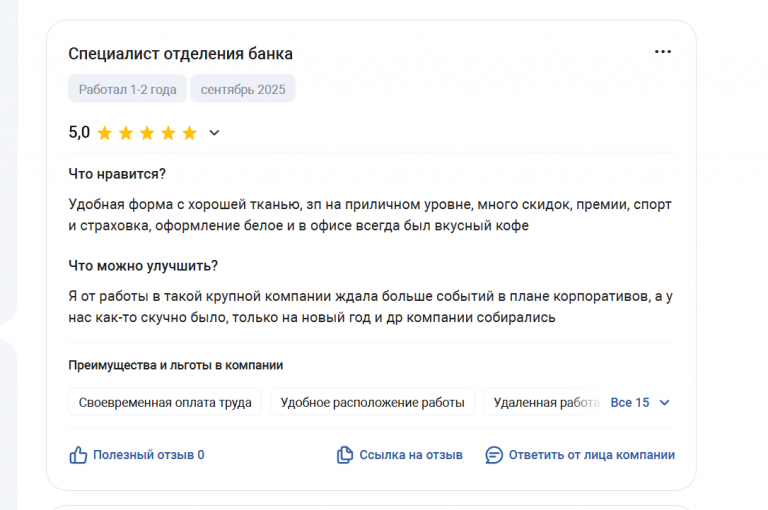Viewport: 768px width, 510px height.
Task: Click the first gold rating star
Action: pyautogui.click(x=105, y=132)
